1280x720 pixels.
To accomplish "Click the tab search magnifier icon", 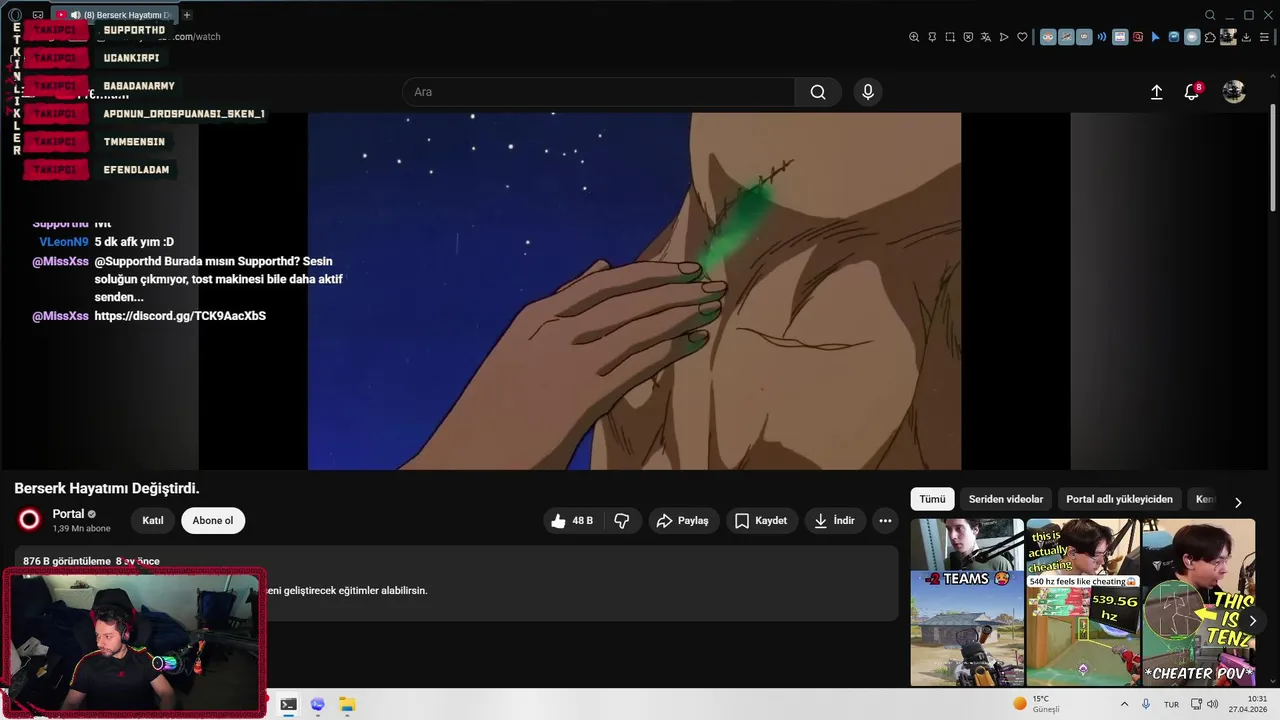I will [1210, 15].
